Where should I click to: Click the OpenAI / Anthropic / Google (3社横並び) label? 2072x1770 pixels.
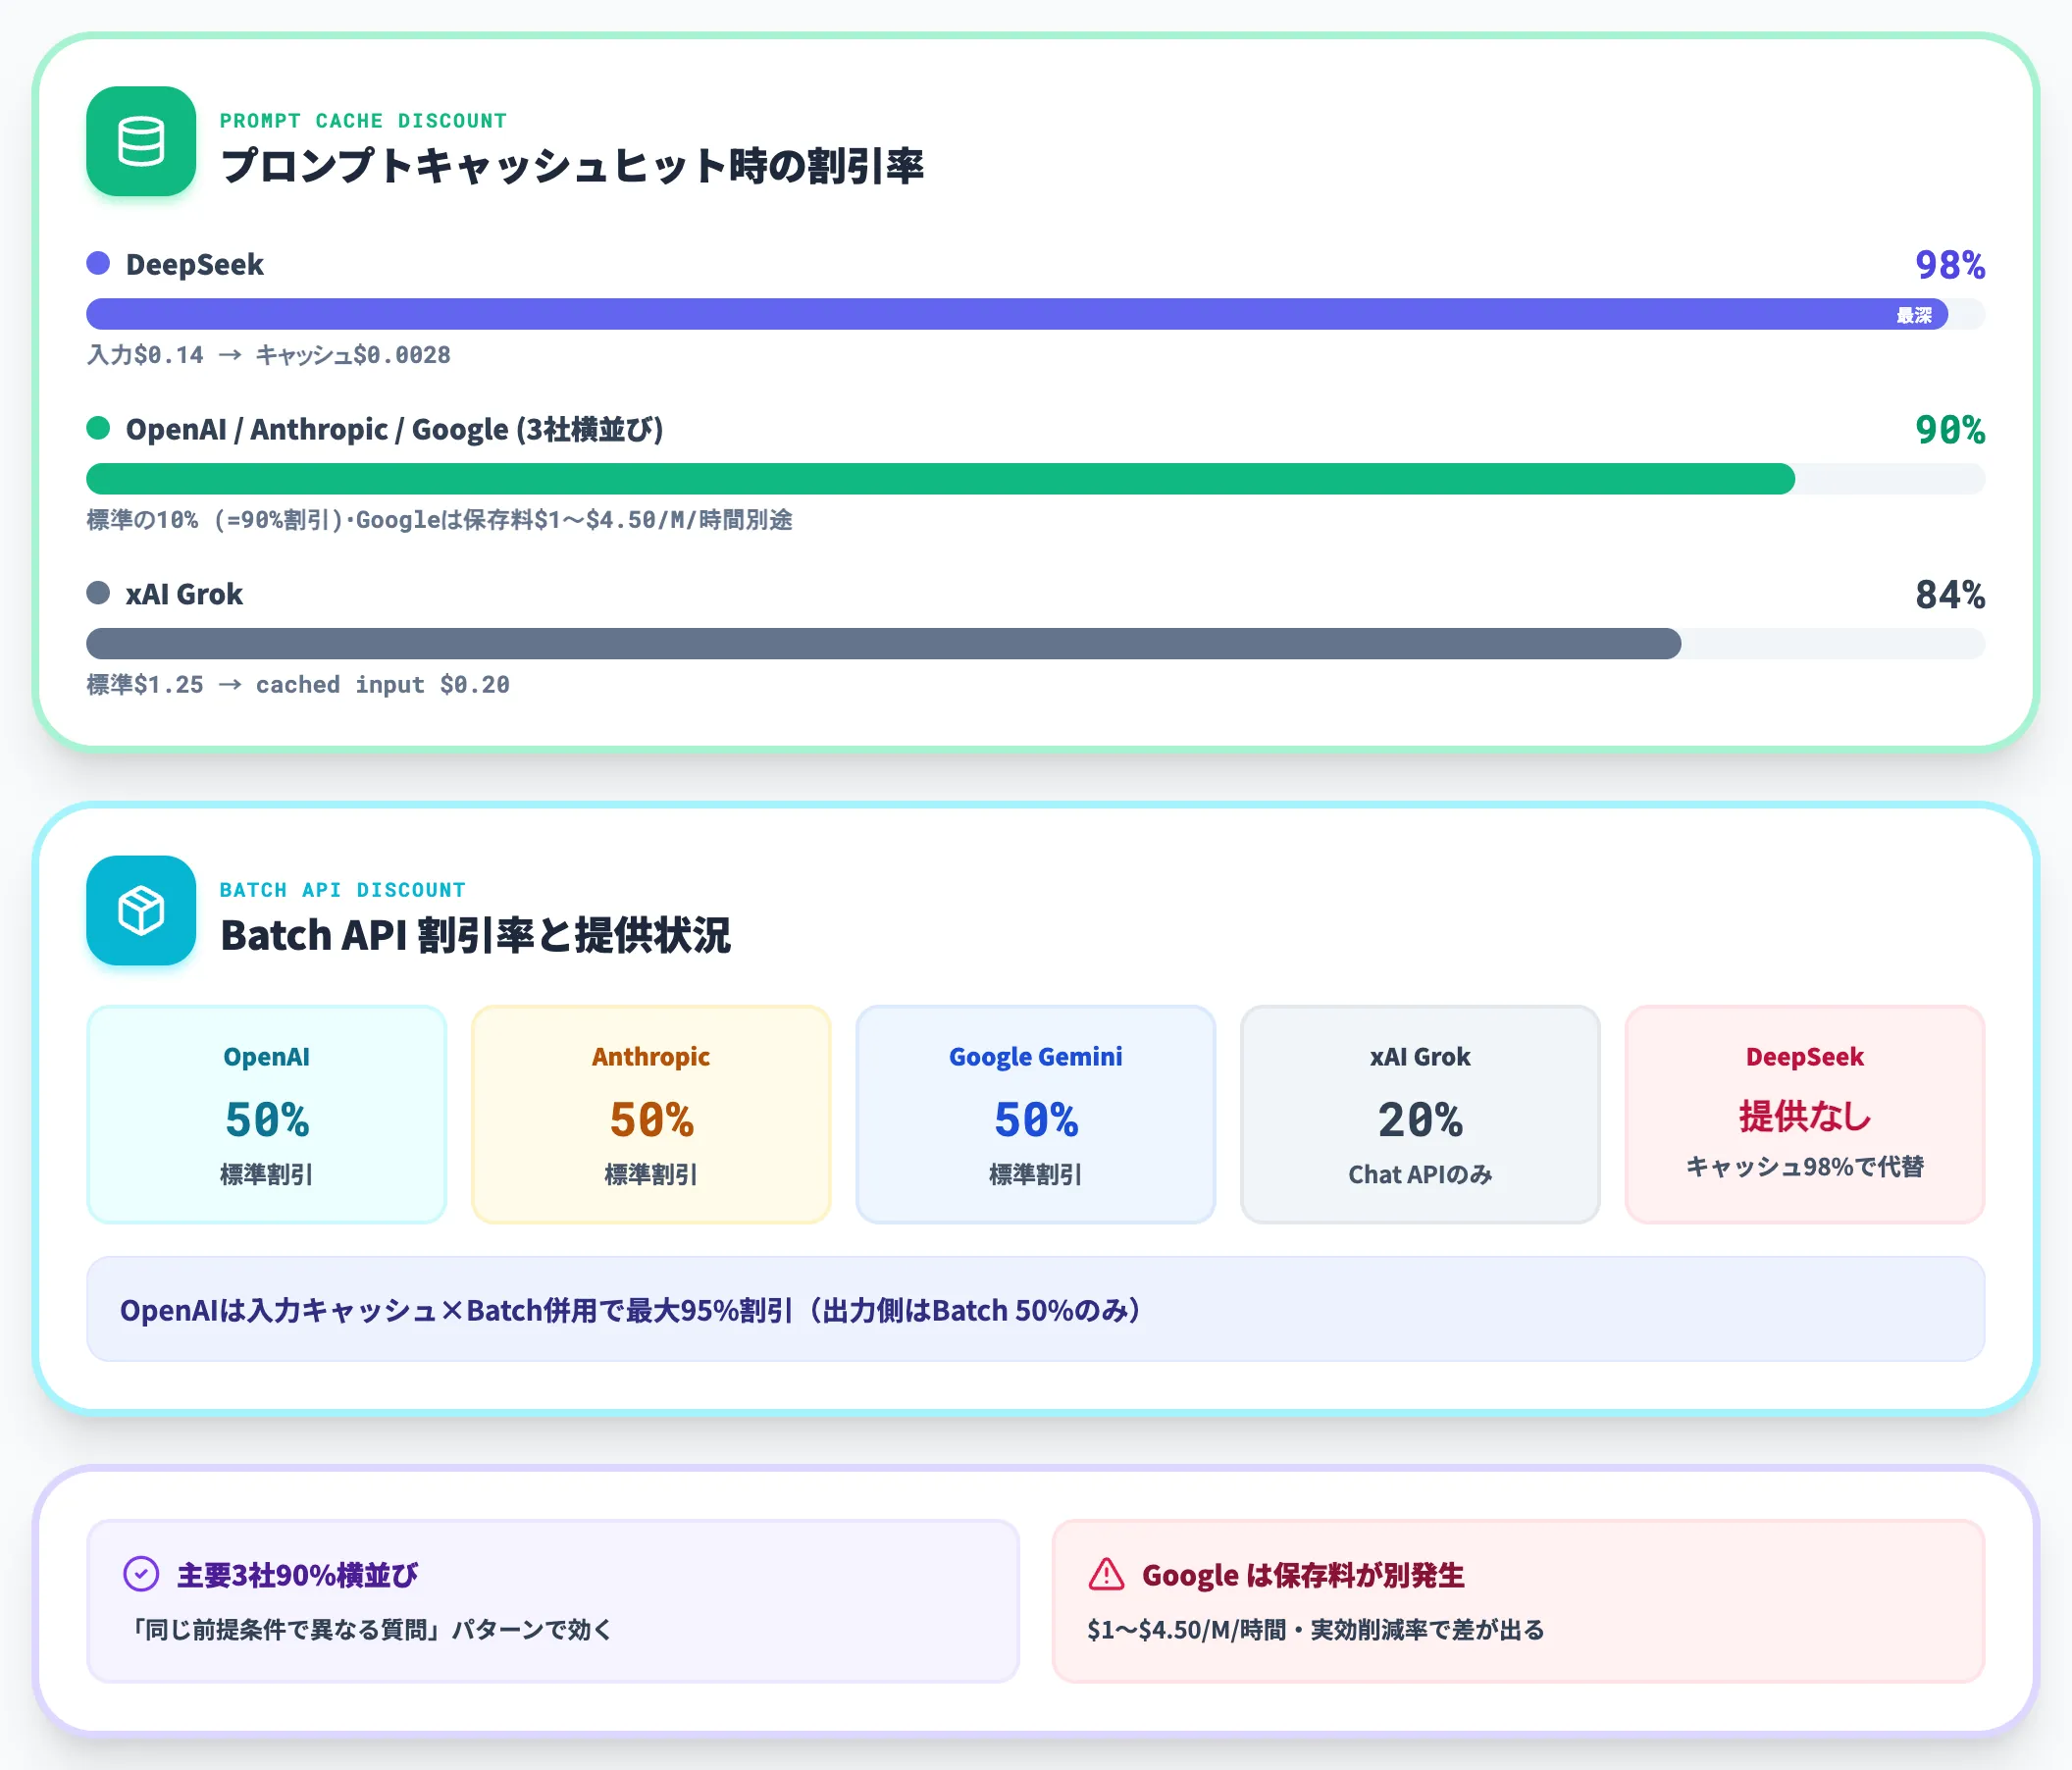click(395, 429)
